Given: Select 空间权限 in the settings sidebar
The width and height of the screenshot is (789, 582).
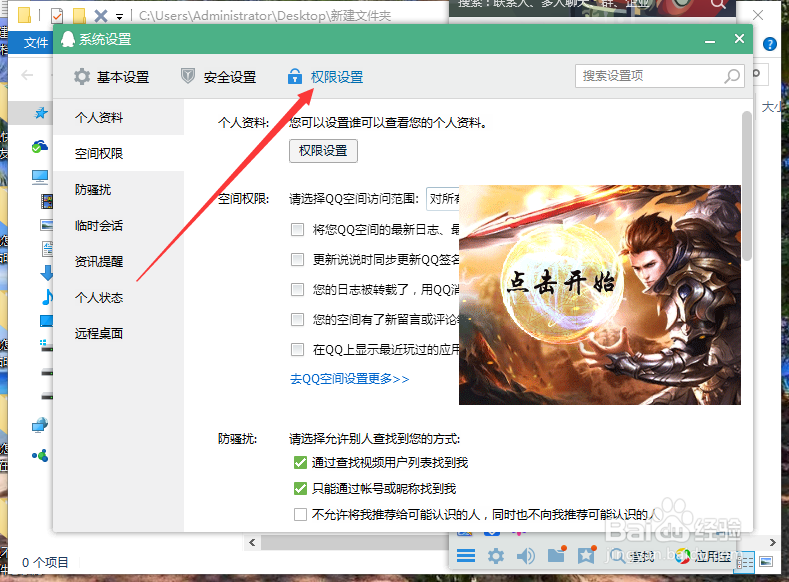Looking at the screenshot, I should 119,153.
